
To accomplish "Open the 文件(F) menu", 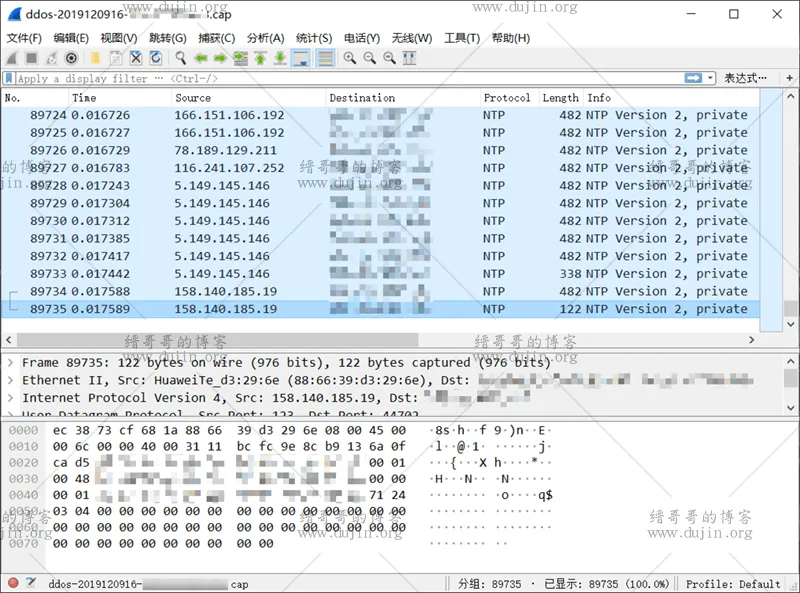I will coord(23,38).
